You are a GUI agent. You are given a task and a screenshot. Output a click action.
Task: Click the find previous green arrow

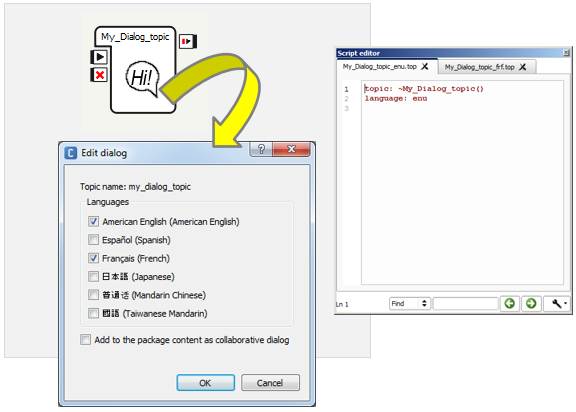pyautogui.click(x=510, y=304)
